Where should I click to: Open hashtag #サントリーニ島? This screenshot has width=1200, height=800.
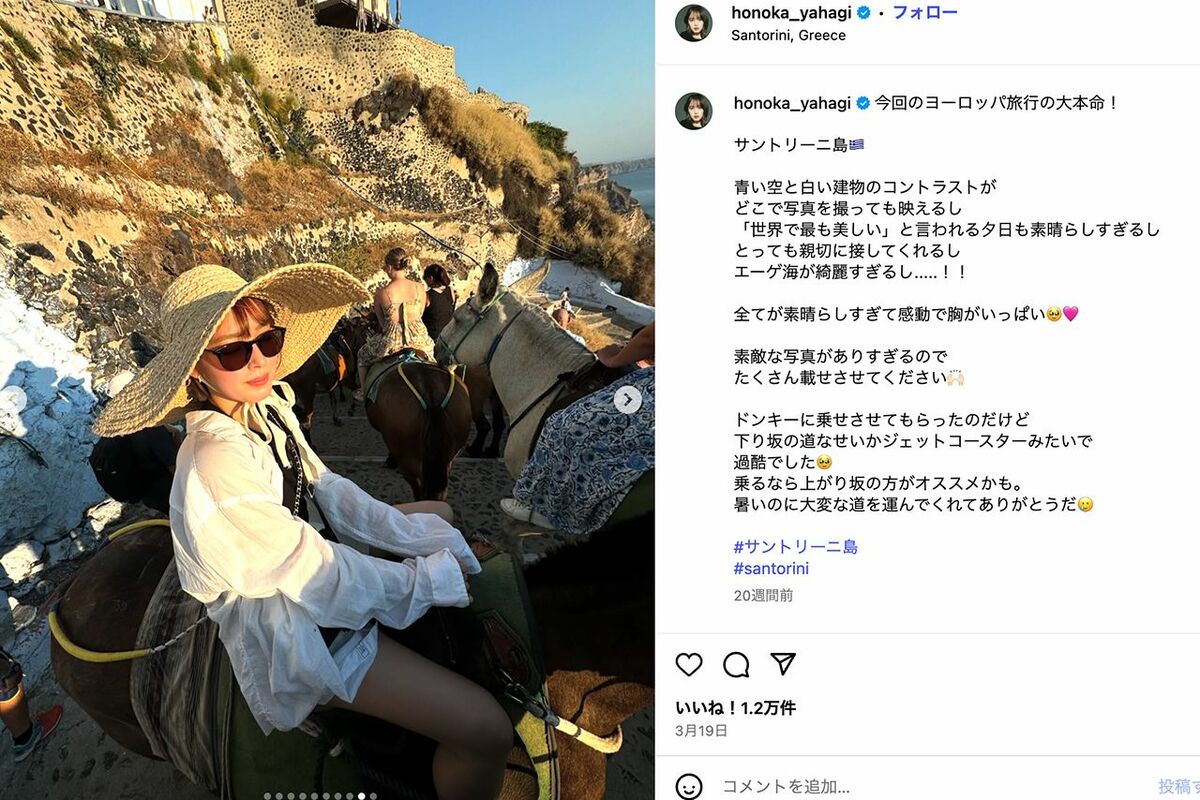tap(796, 547)
